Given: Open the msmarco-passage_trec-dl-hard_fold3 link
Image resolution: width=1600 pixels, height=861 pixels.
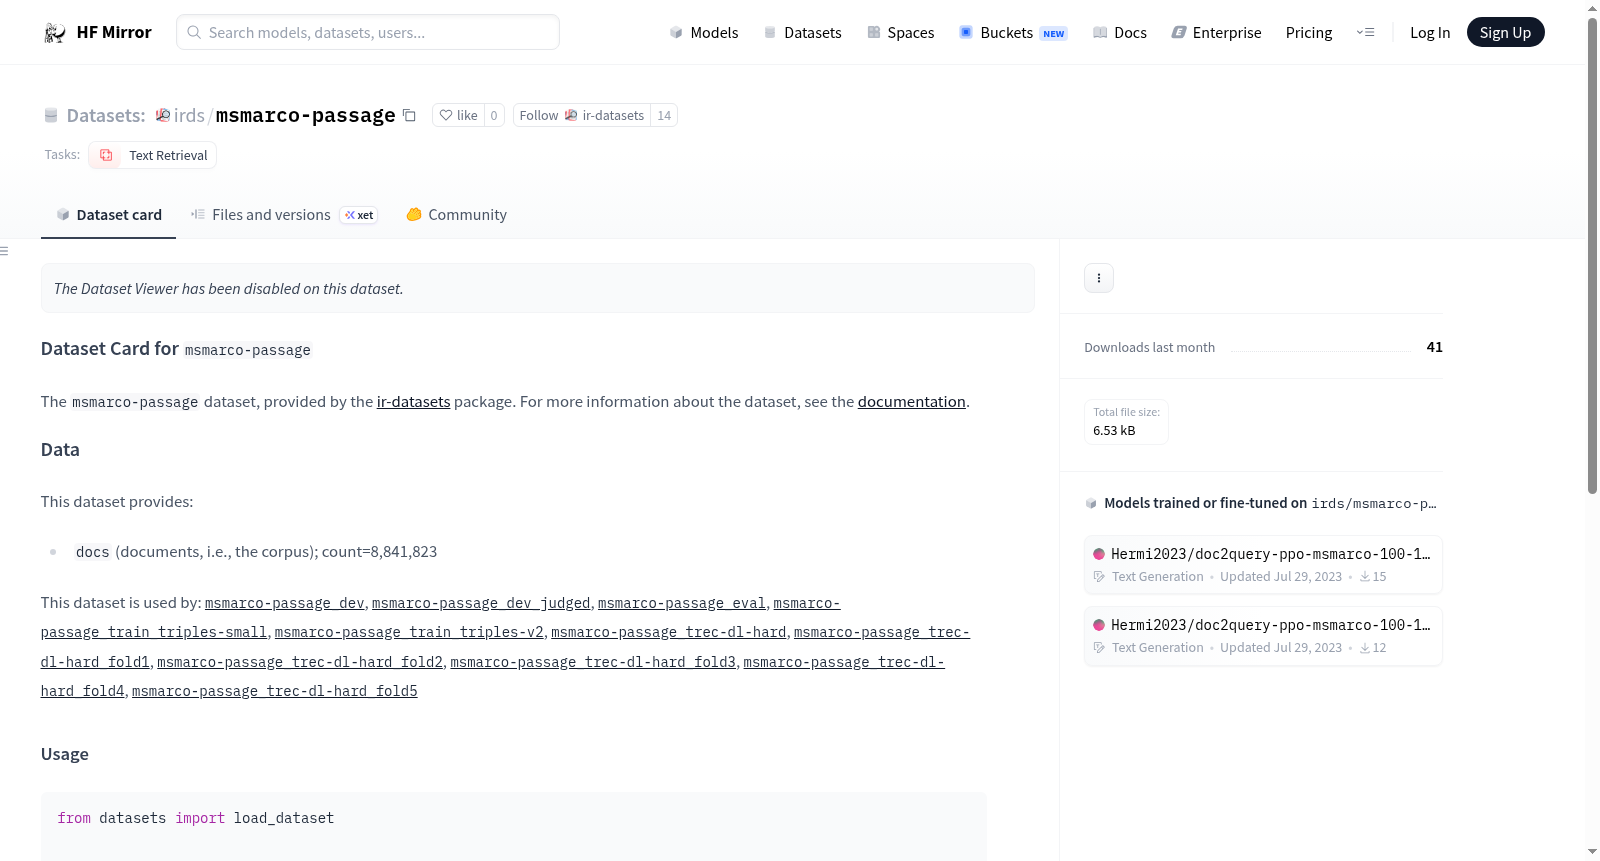Looking at the screenshot, I should [593, 662].
